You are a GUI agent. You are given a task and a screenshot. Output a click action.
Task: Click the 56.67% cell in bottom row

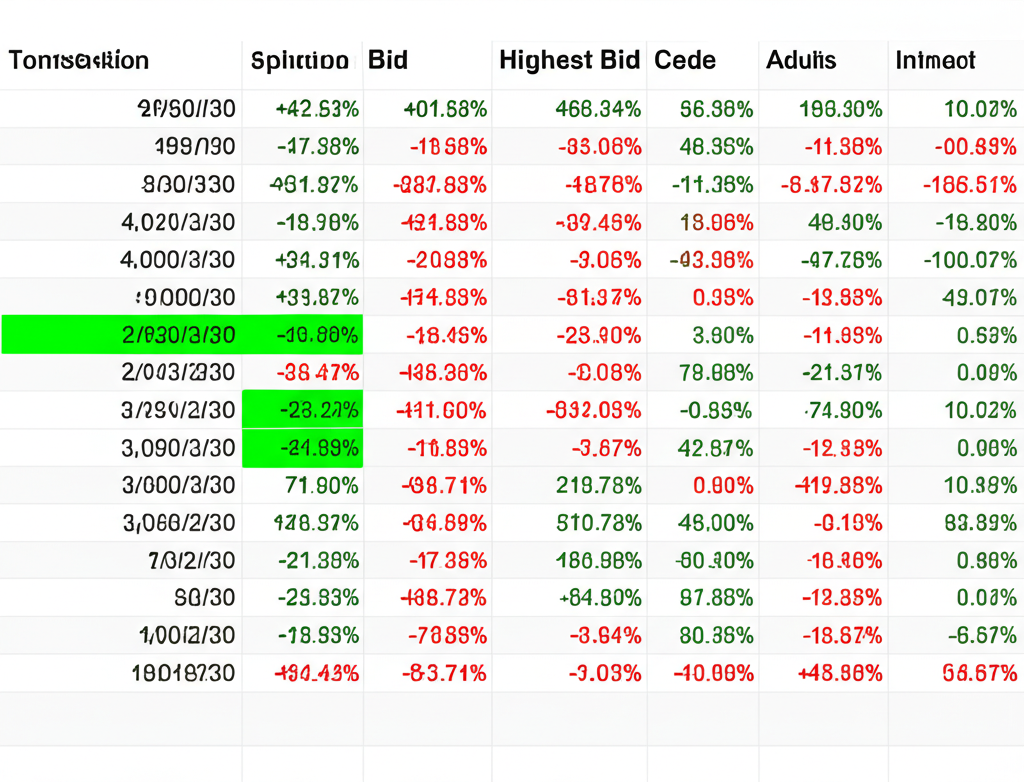979,674
